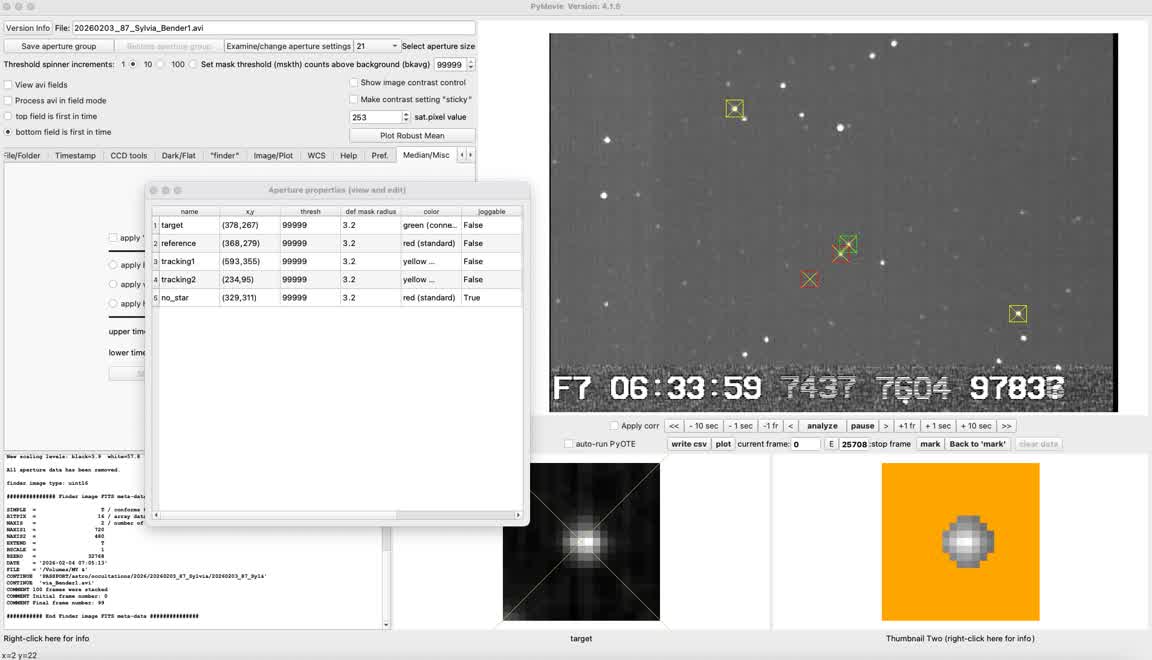Enable the View avi fields checkbox
The image size is (1152, 660).
[9, 85]
